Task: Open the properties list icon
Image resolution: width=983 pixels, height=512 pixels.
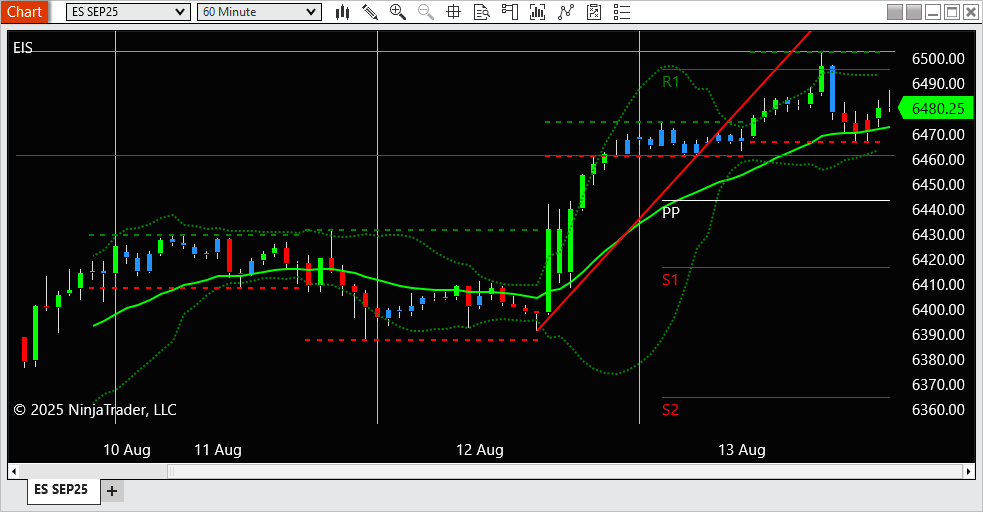Action: [622, 12]
